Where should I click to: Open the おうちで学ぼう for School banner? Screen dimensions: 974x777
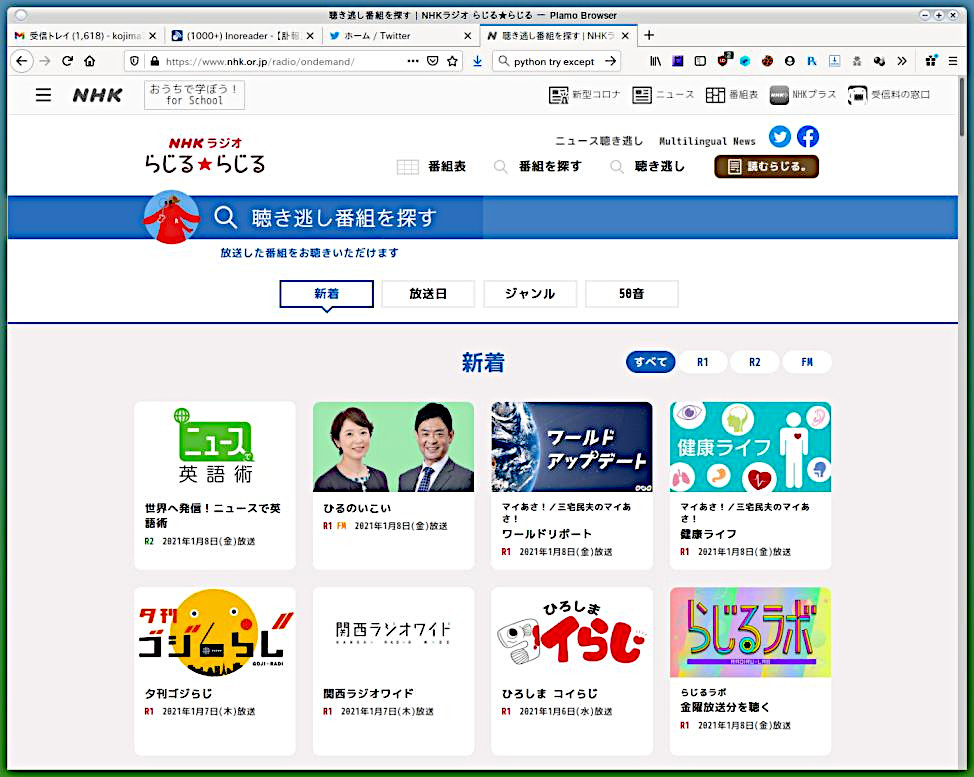coord(194,94)
